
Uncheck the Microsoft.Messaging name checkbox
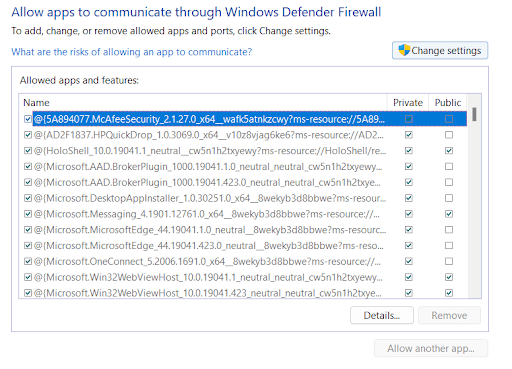[x=28, y=214]
